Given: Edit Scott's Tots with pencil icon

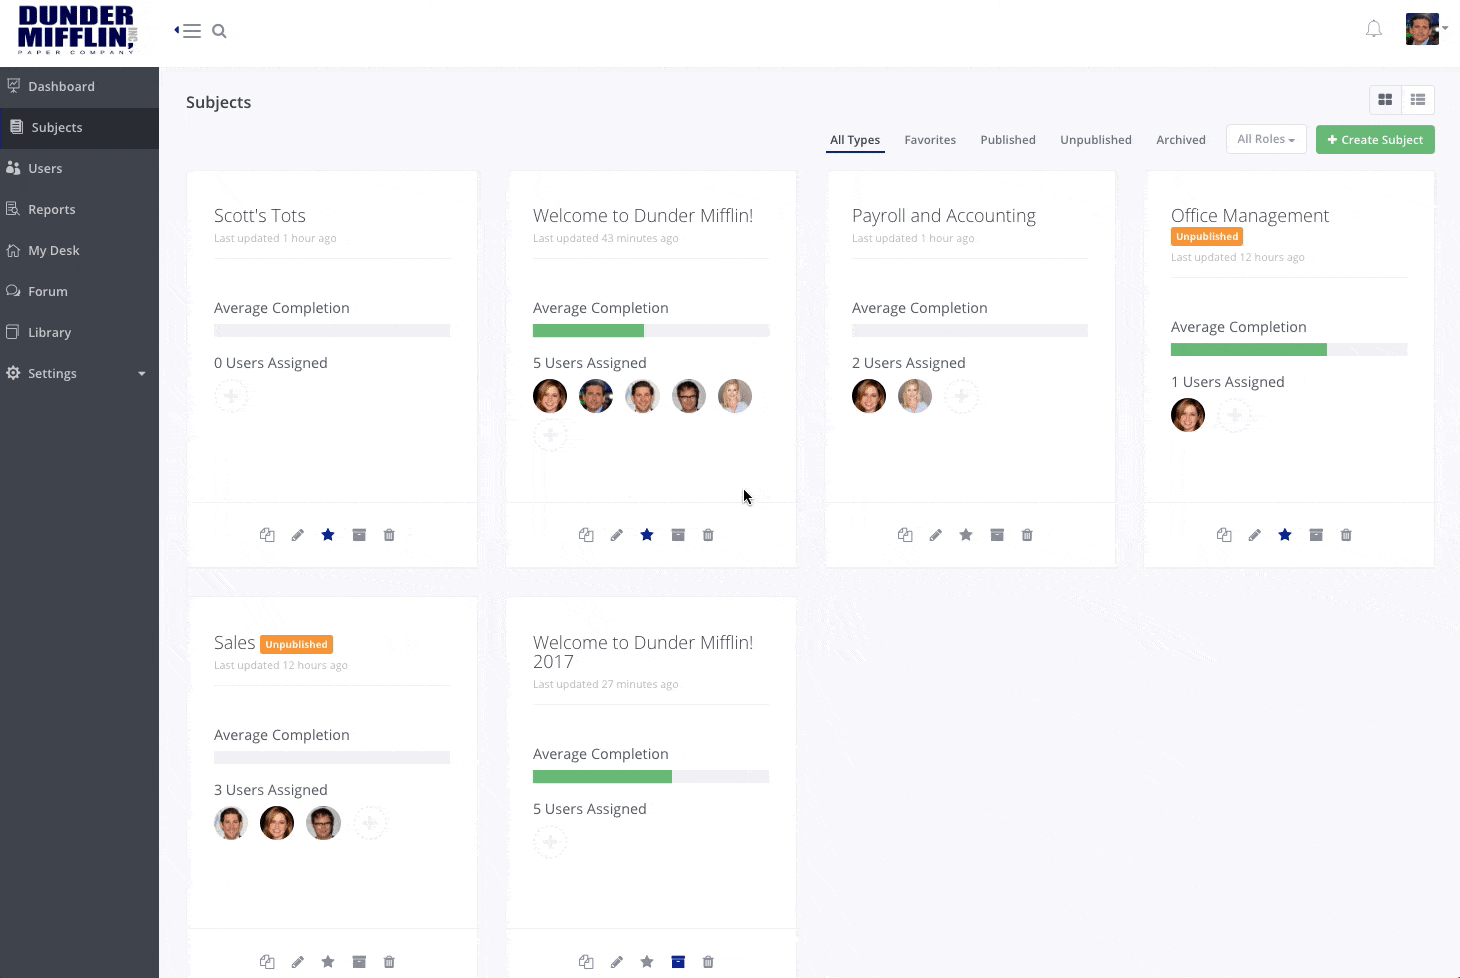Looking at the screenshot, I should click(x=298, y=535).
